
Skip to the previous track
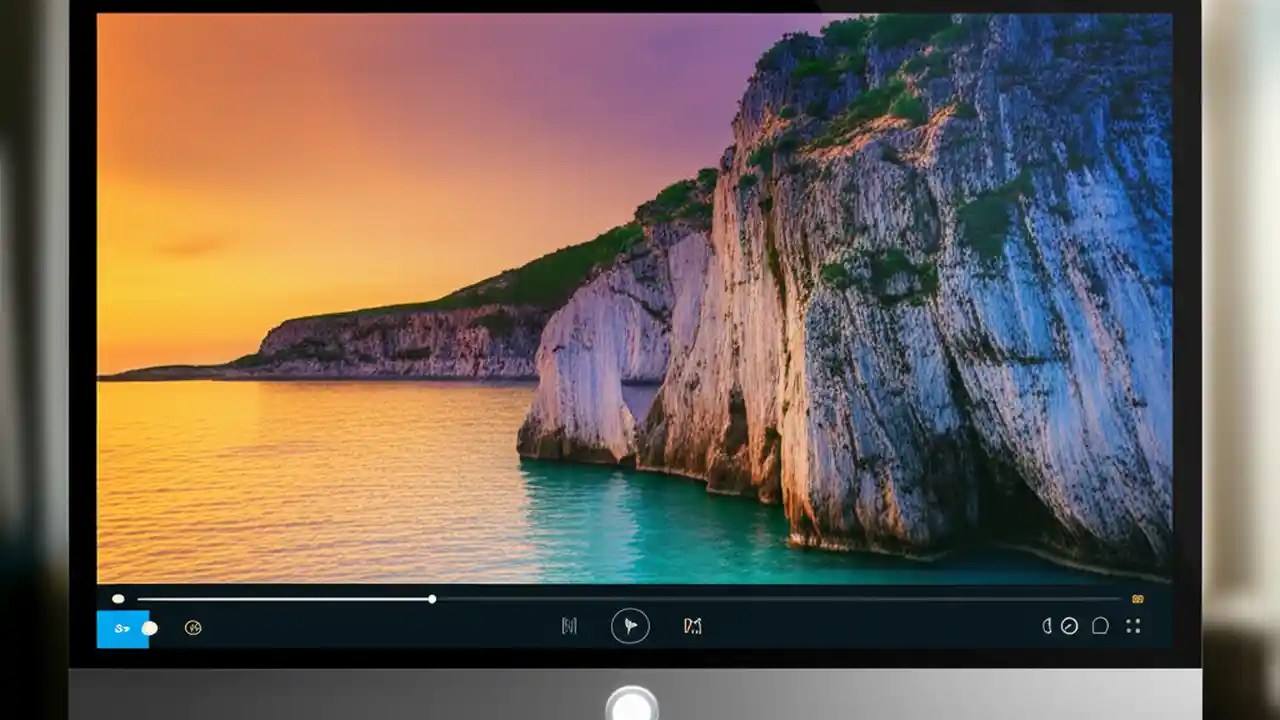[569, 626]
